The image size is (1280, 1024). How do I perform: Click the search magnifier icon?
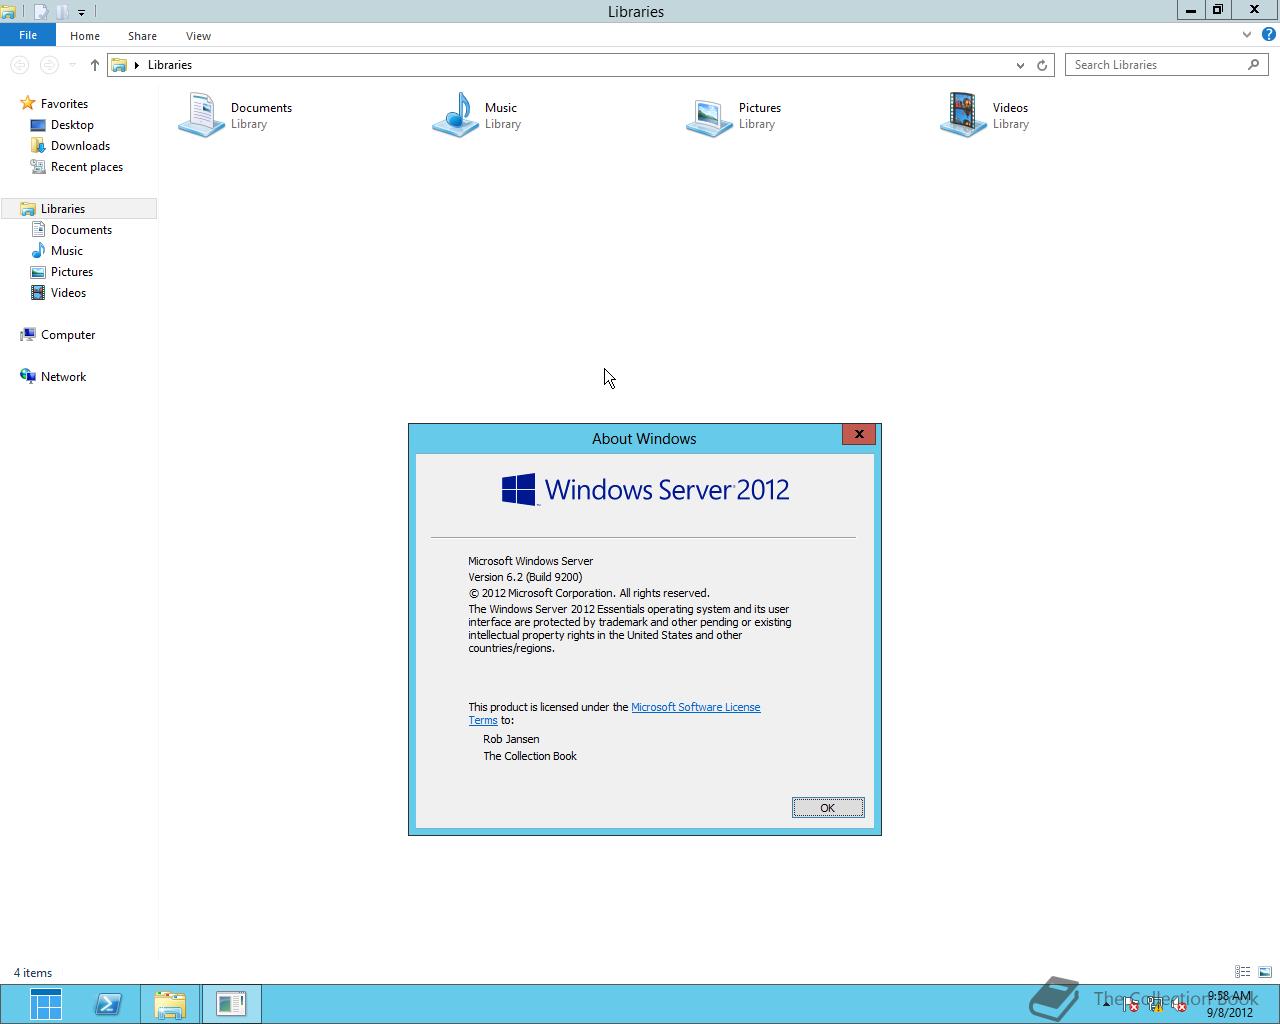1253,65
